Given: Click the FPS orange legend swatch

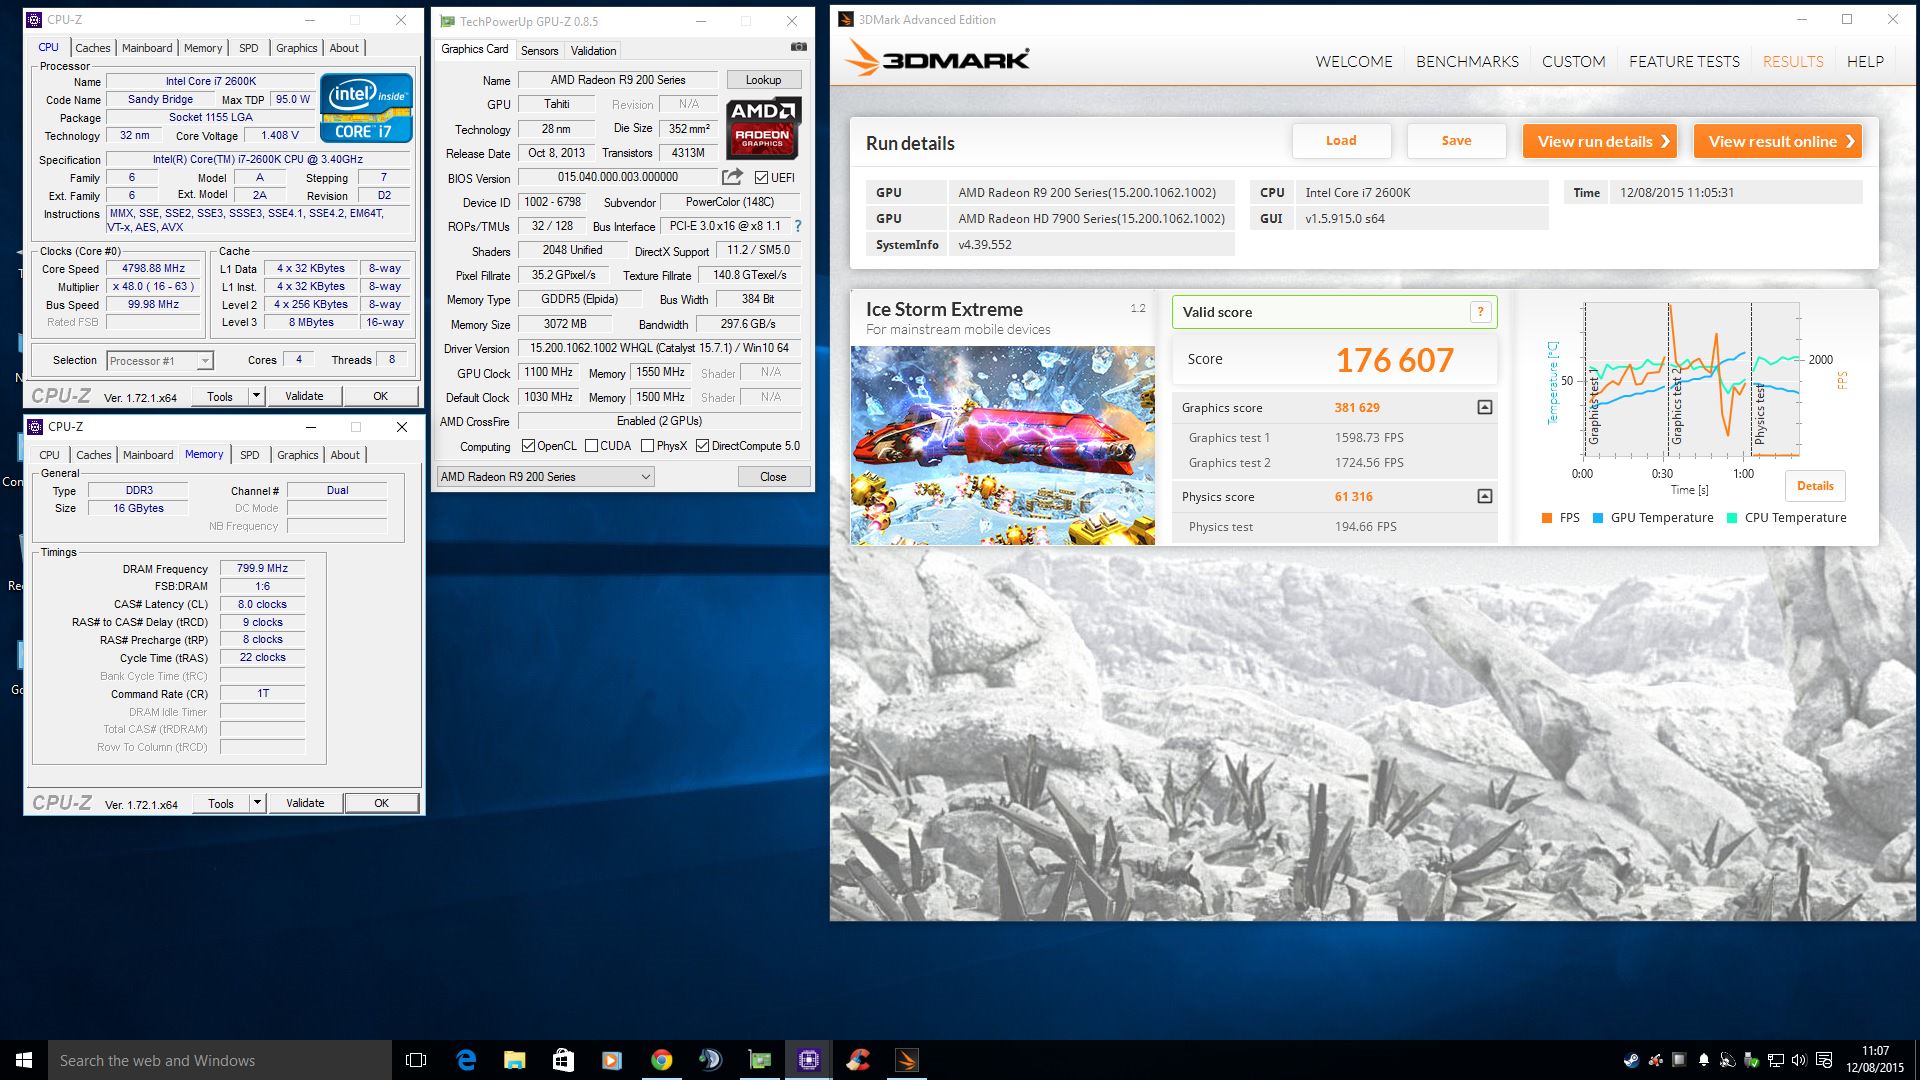Looking at the screenshot, I should coord(1547,518).
